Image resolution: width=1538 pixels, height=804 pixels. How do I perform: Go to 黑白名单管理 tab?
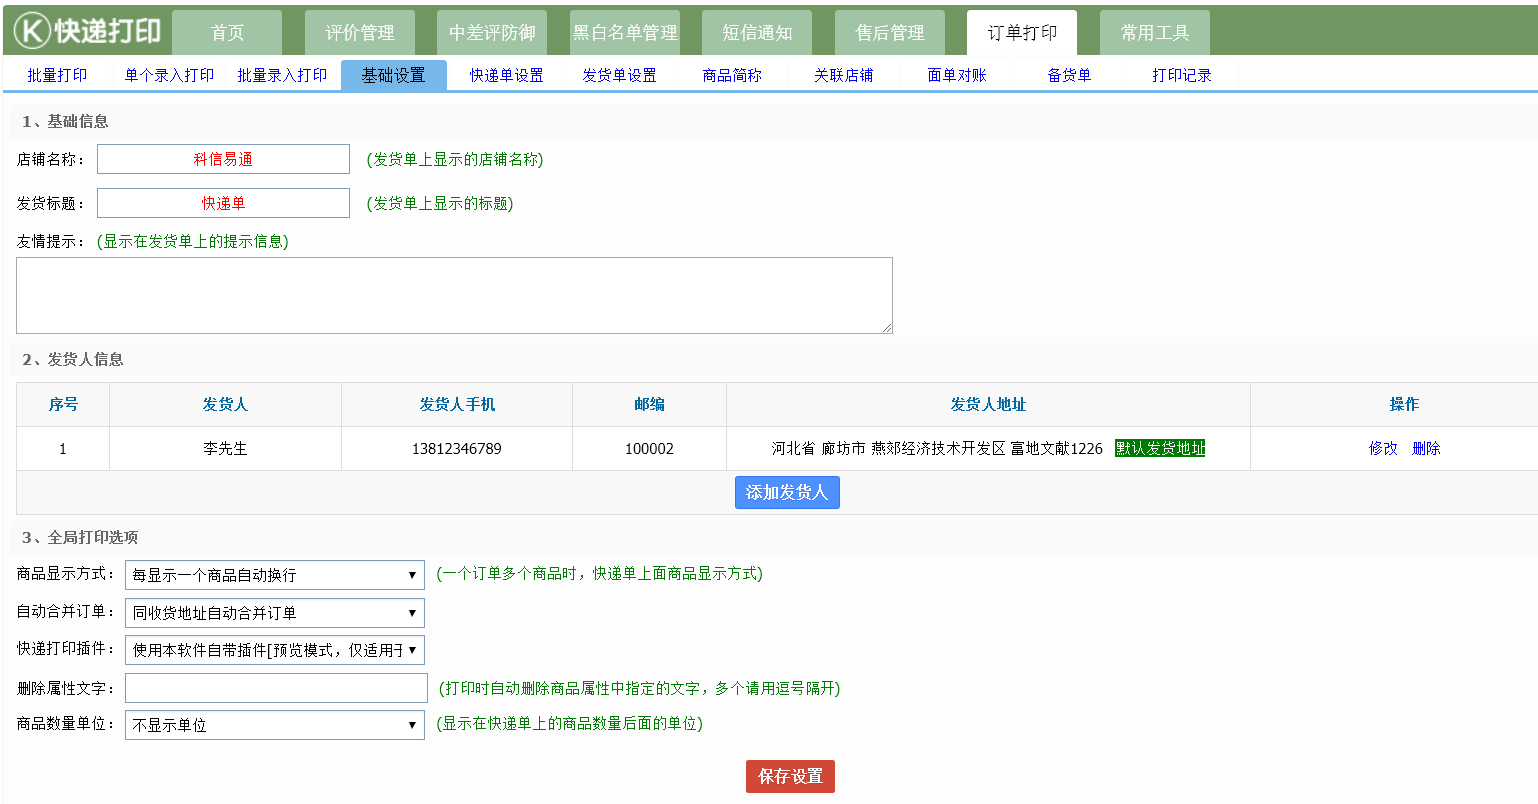click(x=625, y=33)
